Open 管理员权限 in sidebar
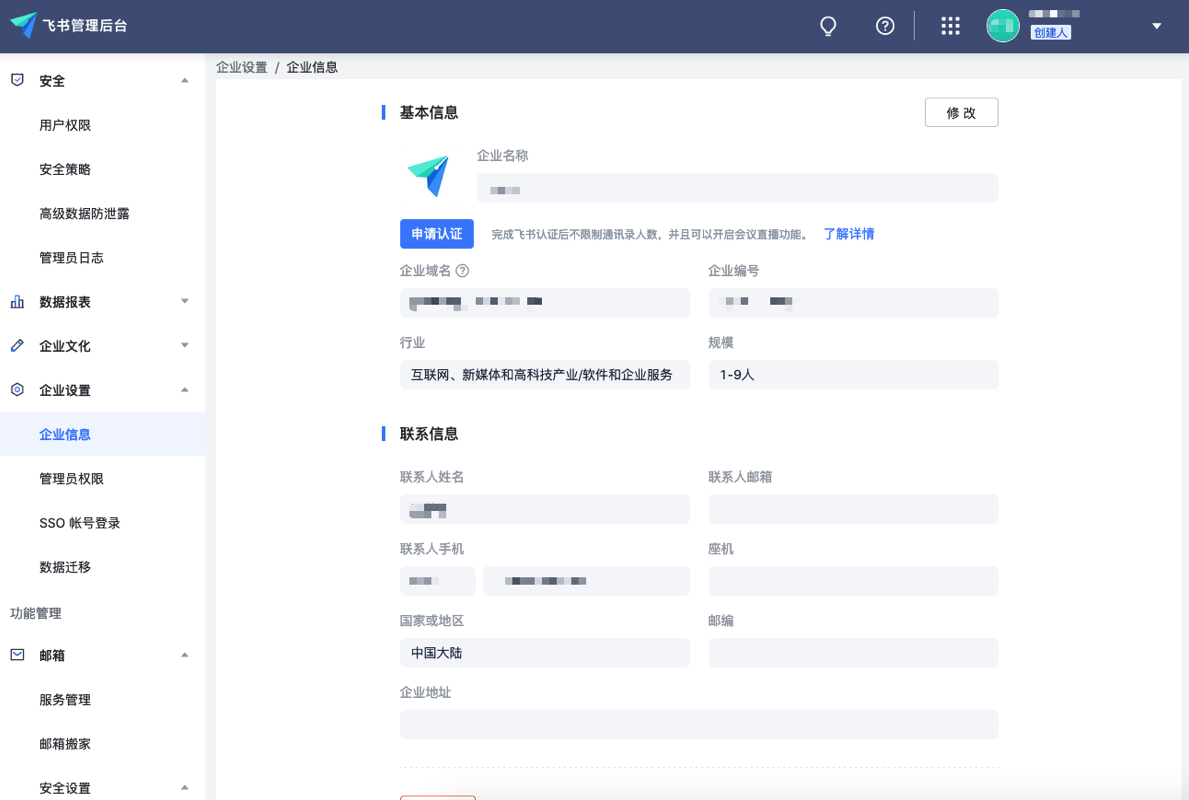1189x800 pixels. click(71, 478)
